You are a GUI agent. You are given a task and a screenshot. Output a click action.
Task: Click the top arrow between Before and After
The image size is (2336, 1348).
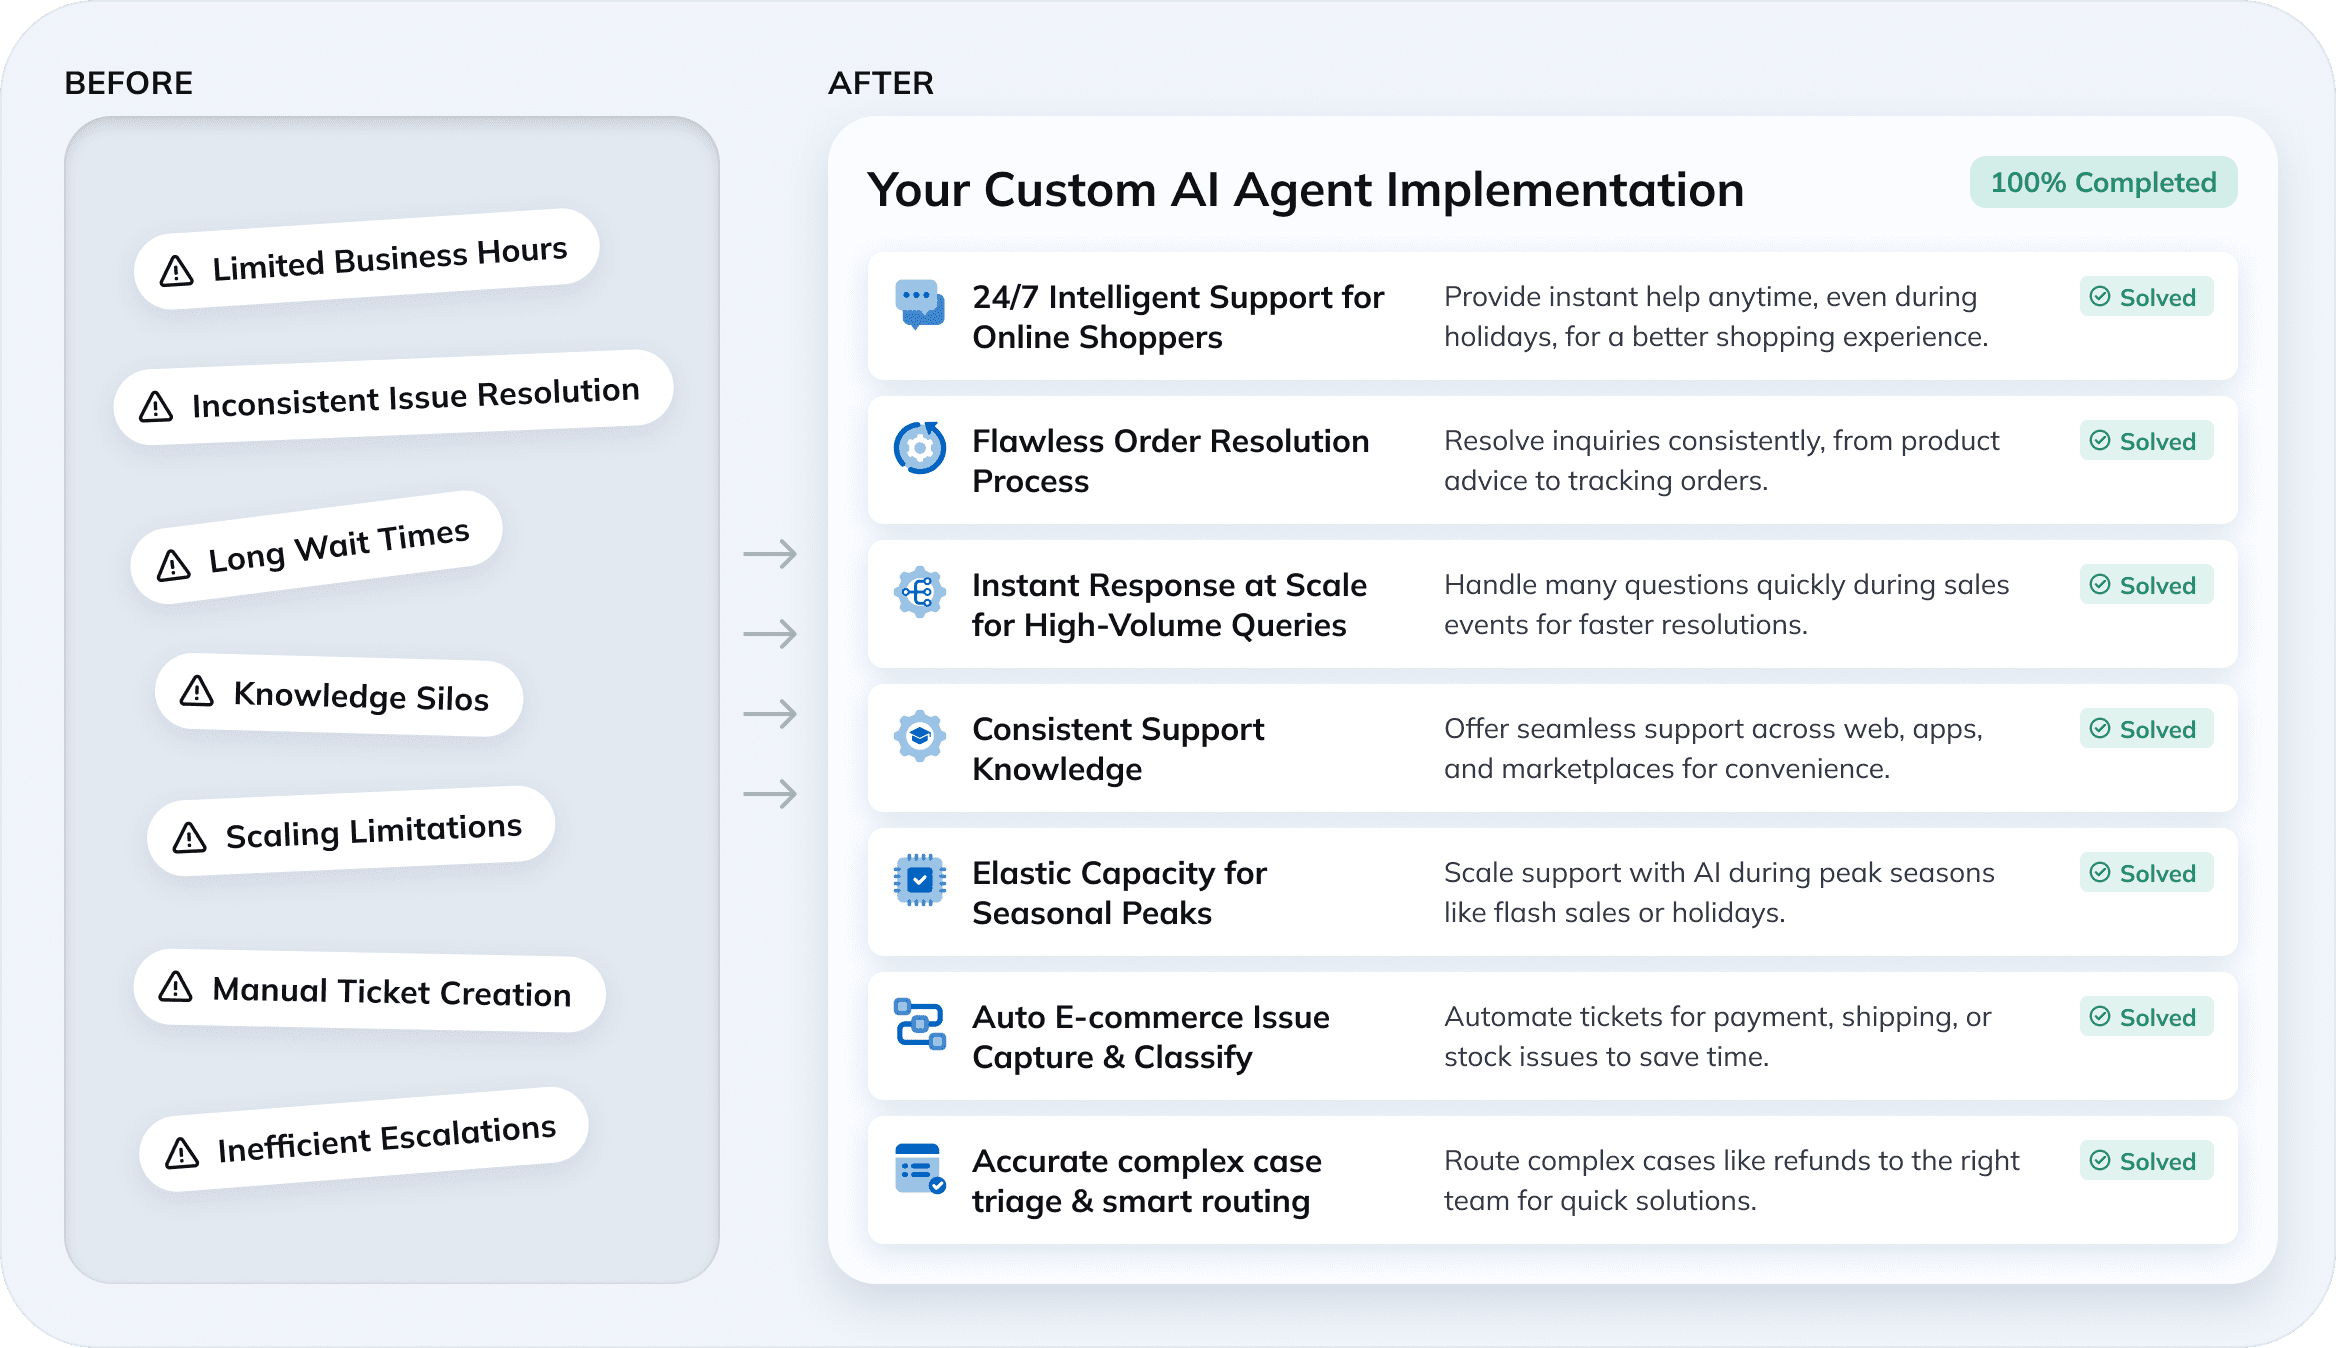pyautogui.click(x=770, y=553)
